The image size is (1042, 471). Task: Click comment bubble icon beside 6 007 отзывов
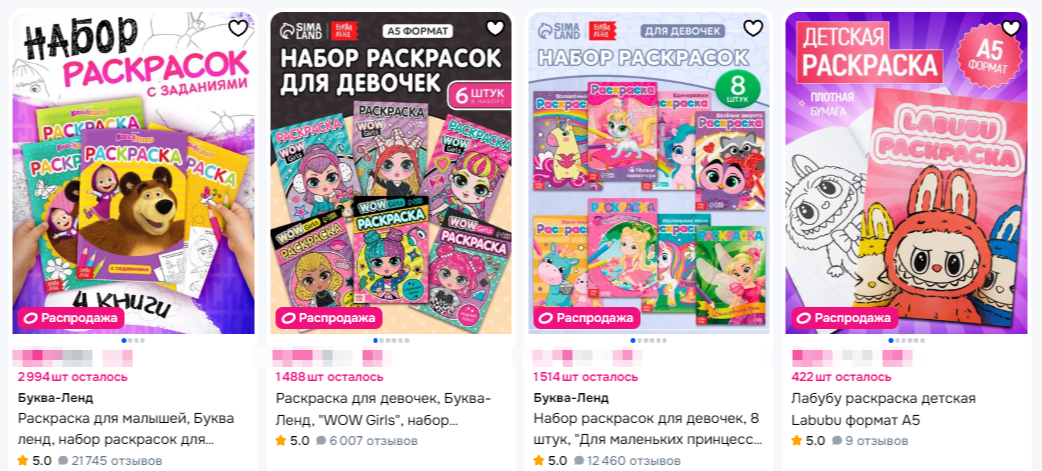click(320, 440)
